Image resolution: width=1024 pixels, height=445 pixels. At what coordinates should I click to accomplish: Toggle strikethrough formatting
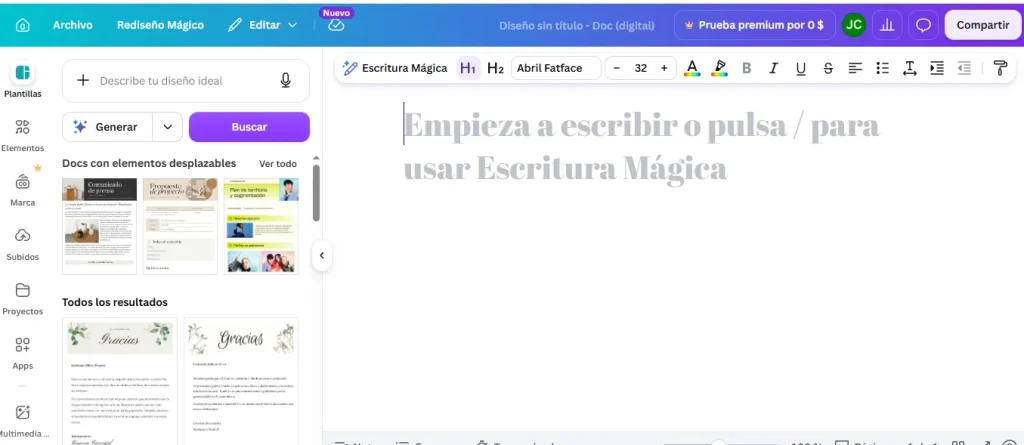pos(828,68)
